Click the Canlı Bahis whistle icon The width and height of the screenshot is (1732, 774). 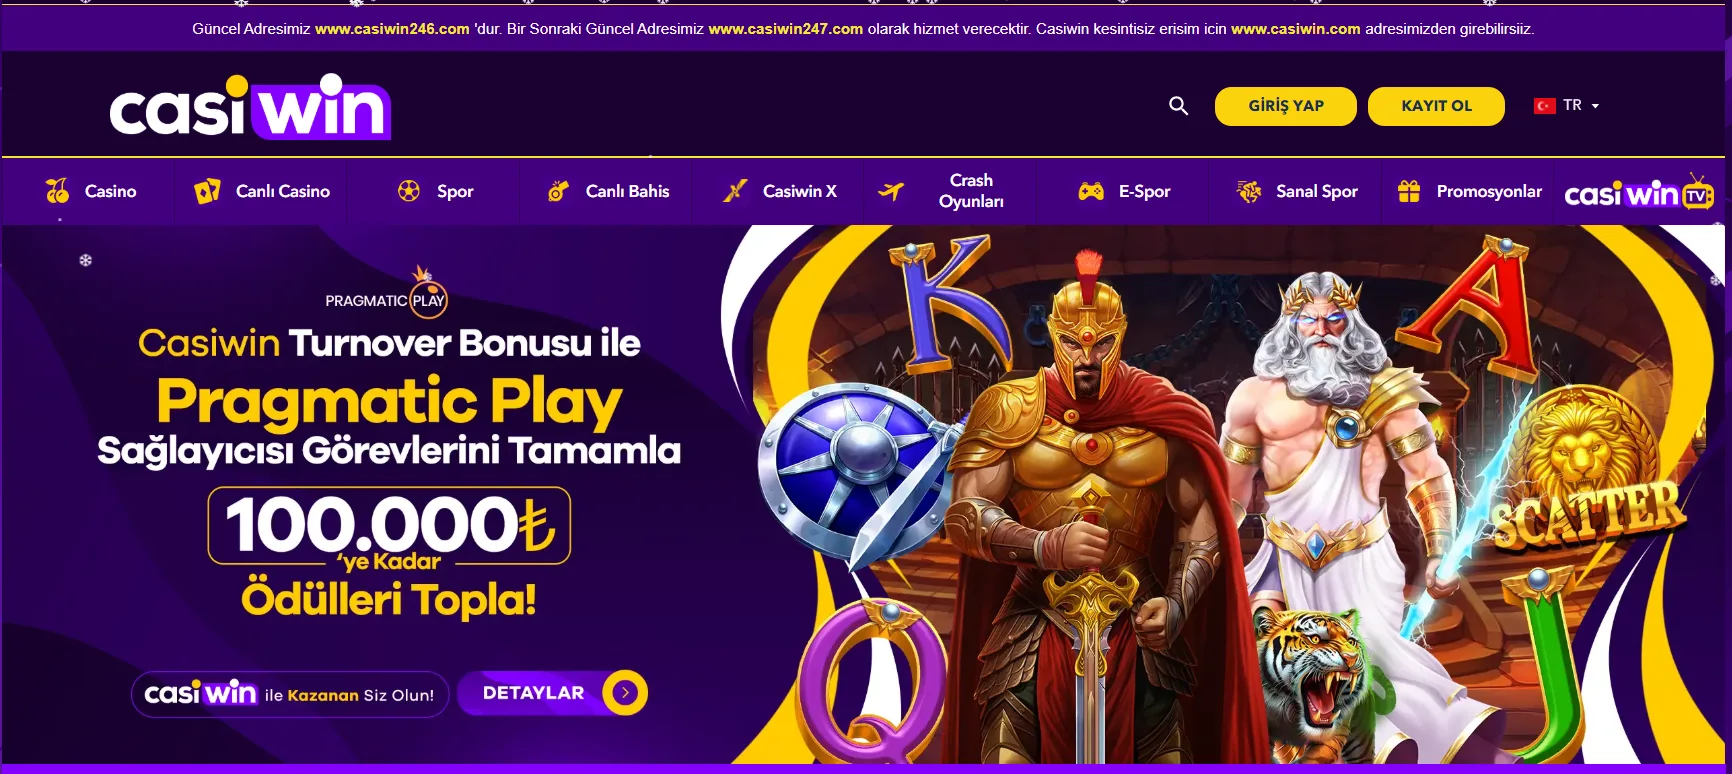[x=558, y=191]
